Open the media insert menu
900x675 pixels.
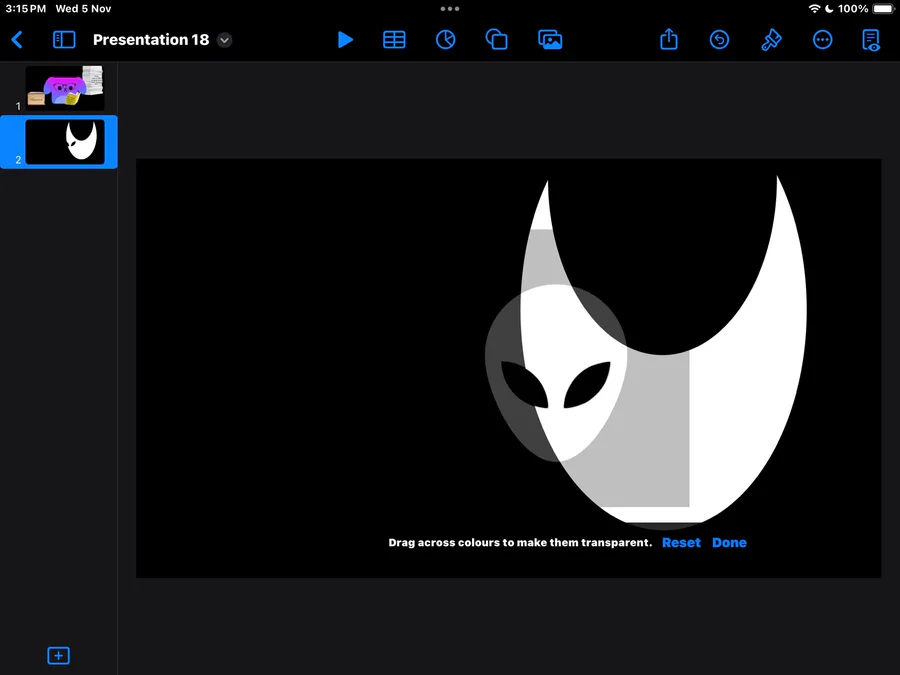[550, 40]
